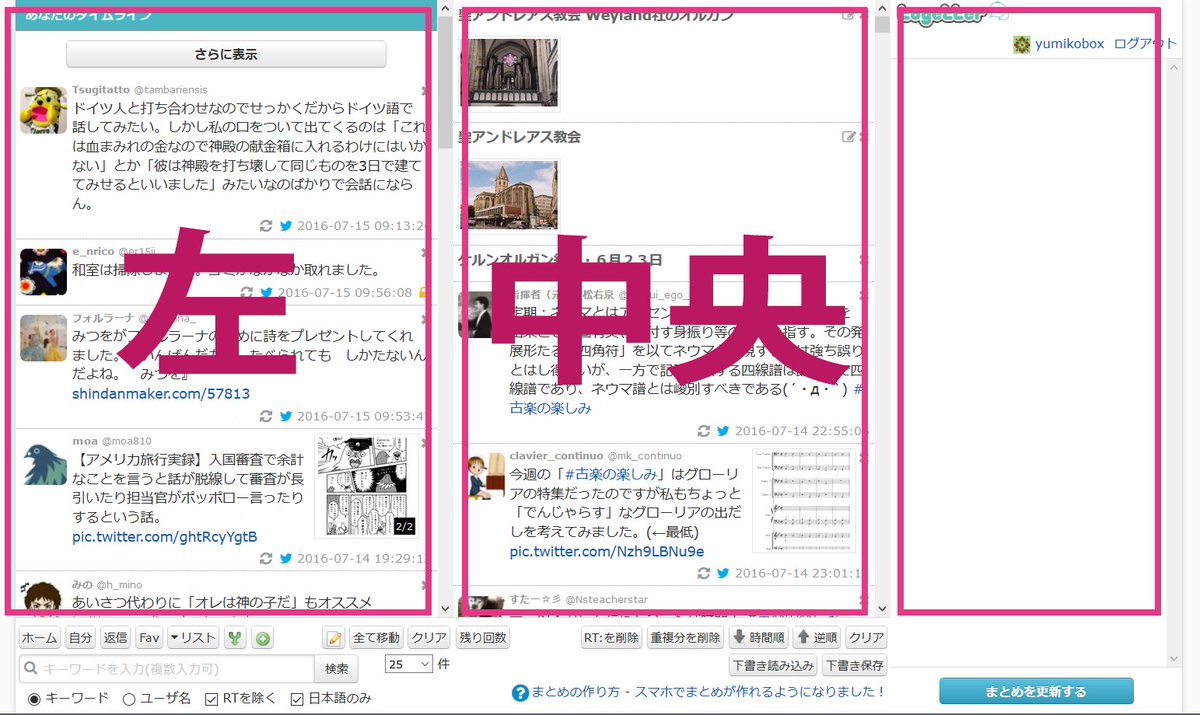Click Twitter bird icon on 19:29 tweet
Screen dimensions: 1200x715
point(286,560)
